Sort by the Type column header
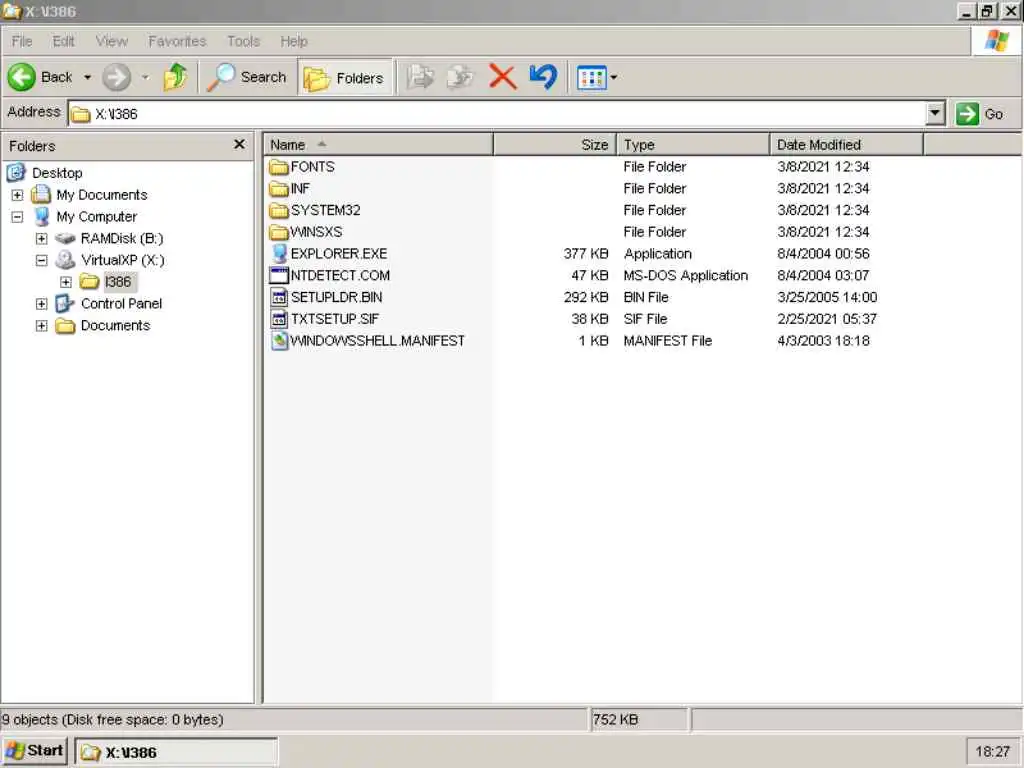The image size is (1024, 768). click(x=693, y=144)
